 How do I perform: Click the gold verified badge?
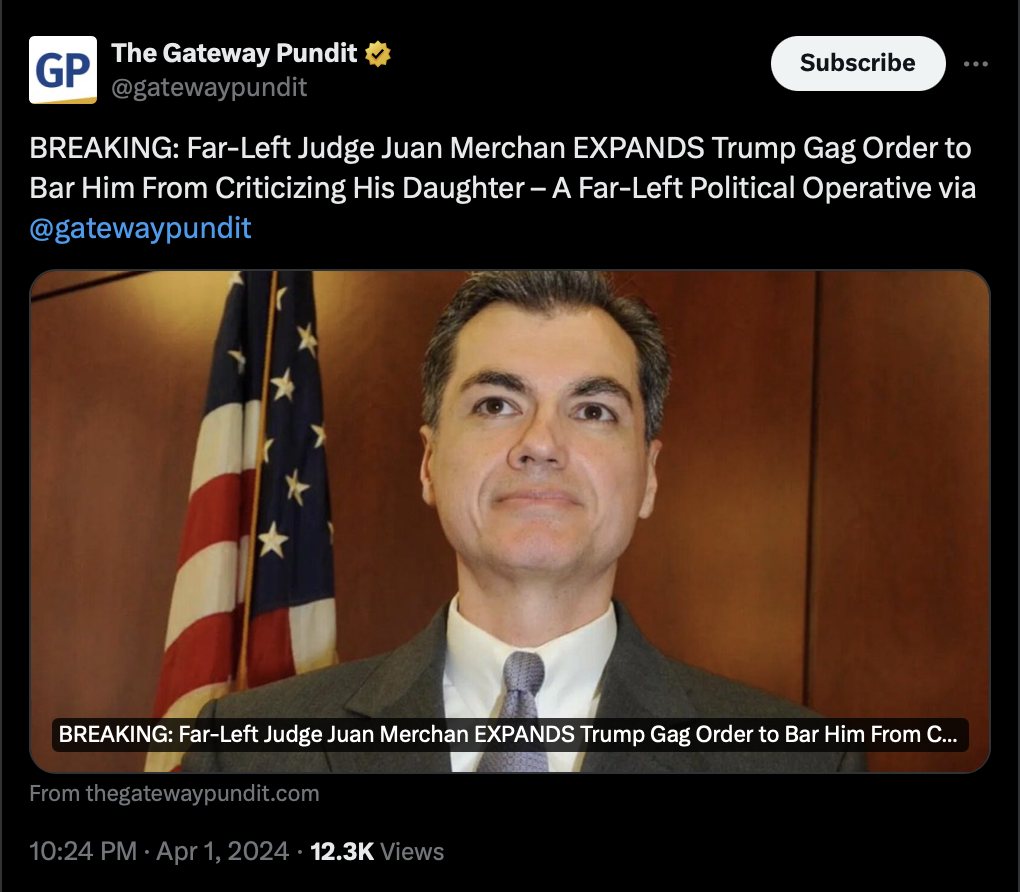378,54
